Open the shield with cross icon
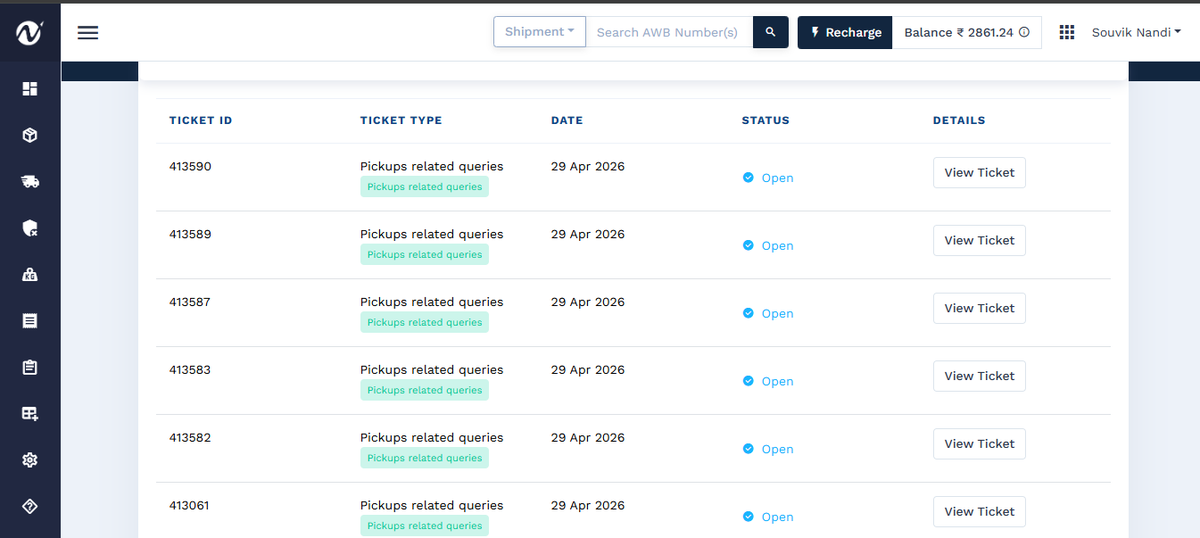Image resolution: width=1200 pixels, height=538 pixels. (30, 228)
